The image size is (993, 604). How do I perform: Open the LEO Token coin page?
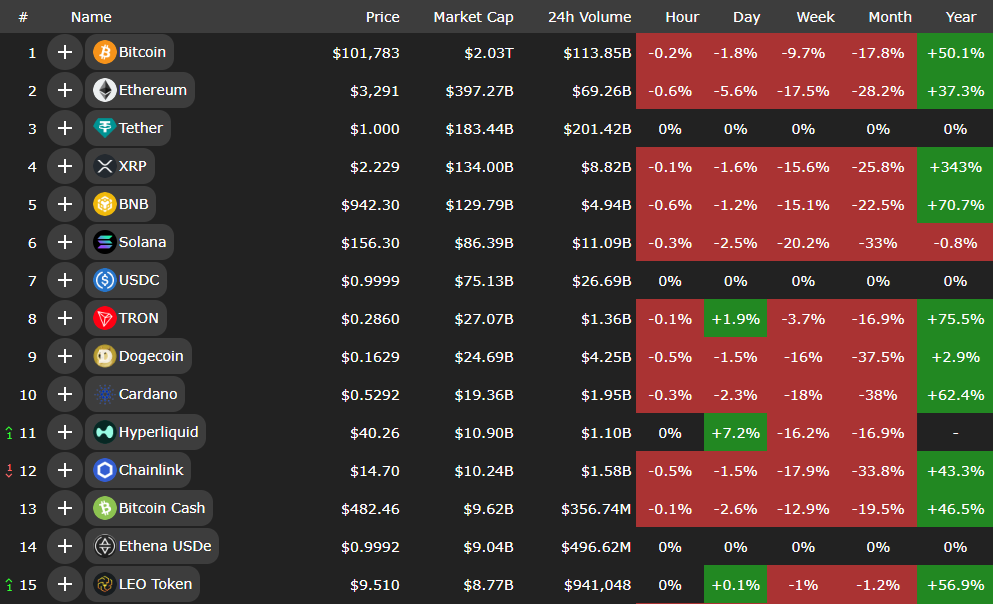point(155,584)
